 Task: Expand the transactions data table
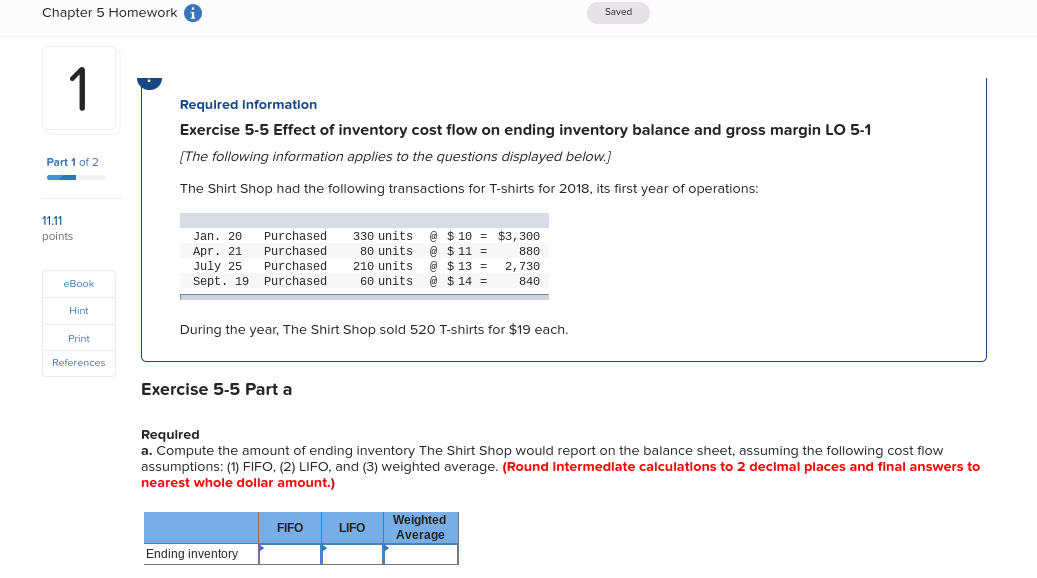[x=364, y=219]
